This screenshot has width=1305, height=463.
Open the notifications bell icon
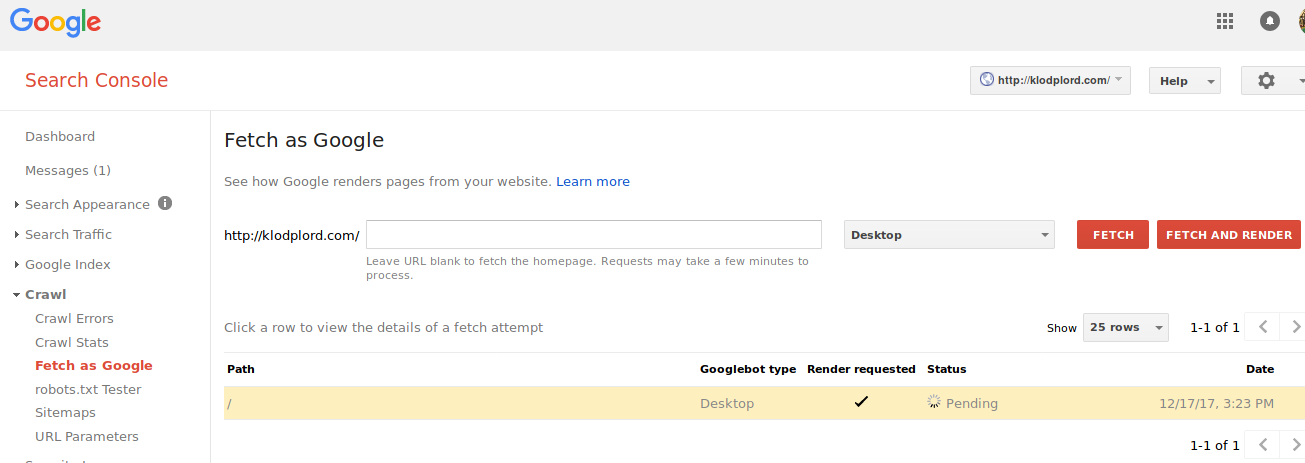coord(1270,21)
